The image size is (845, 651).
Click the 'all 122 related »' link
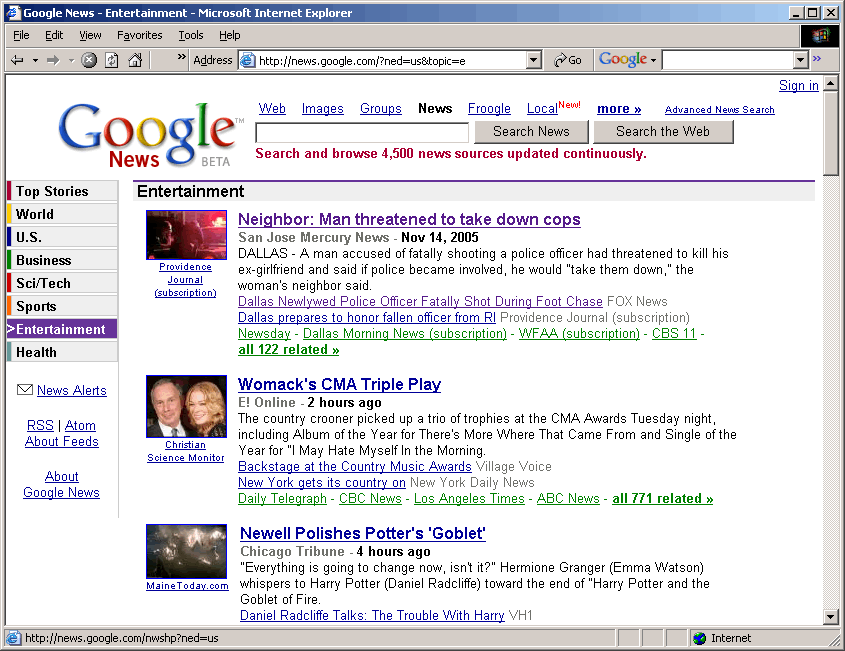tap(289, 349)
